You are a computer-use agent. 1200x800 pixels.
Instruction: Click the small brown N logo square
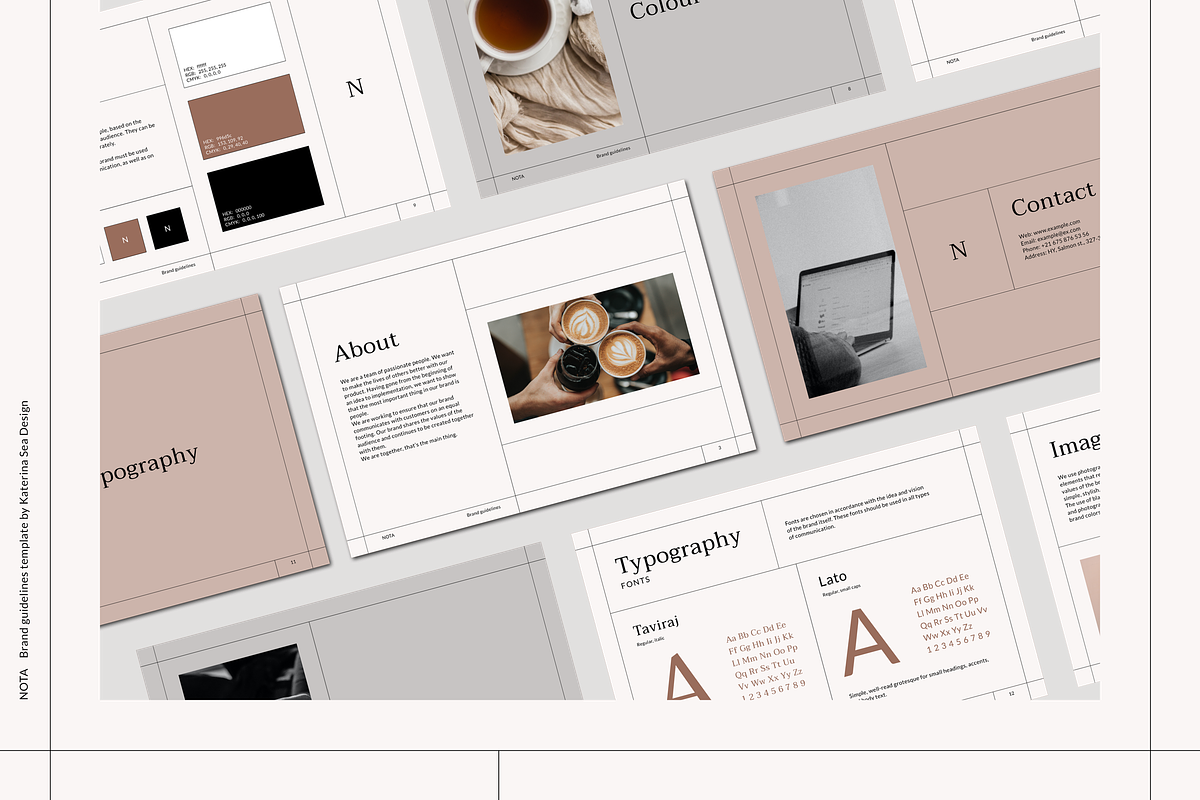(126, 241)
